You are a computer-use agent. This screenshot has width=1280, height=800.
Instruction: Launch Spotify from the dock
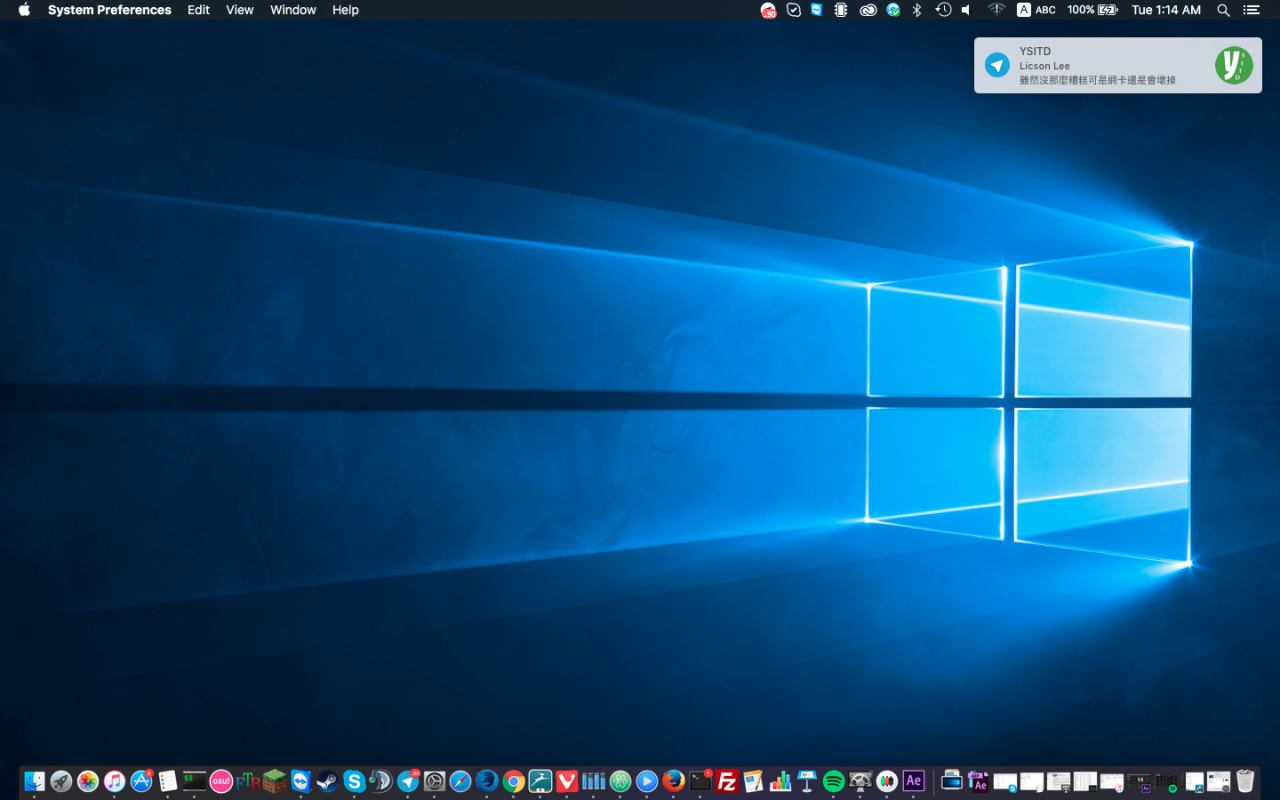pyautogui.click(x=833, y=781)
